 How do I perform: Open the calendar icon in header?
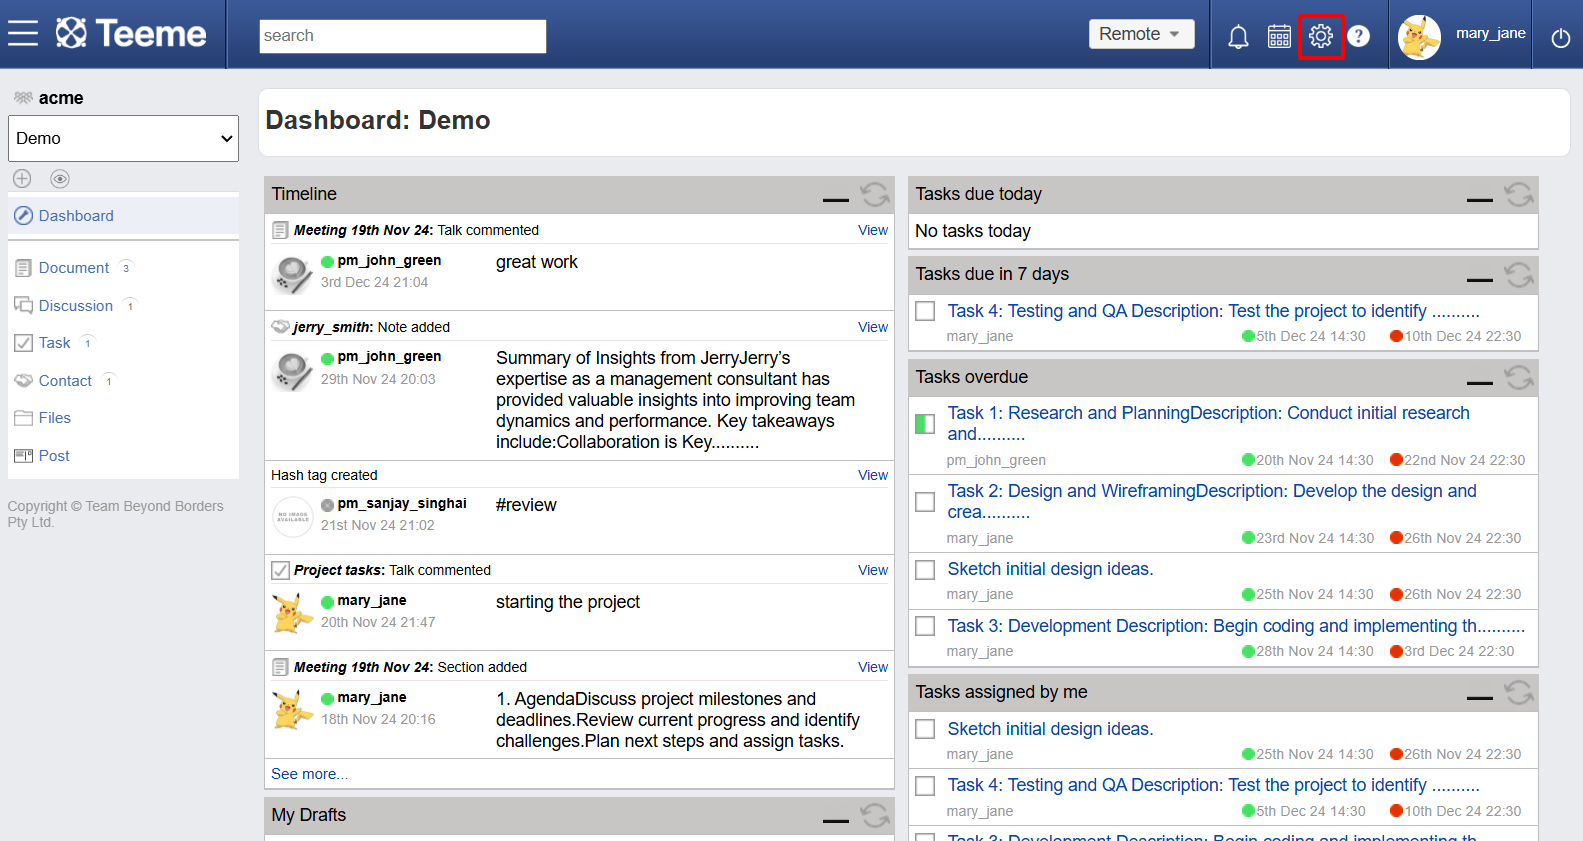(x=1279, y=37)
